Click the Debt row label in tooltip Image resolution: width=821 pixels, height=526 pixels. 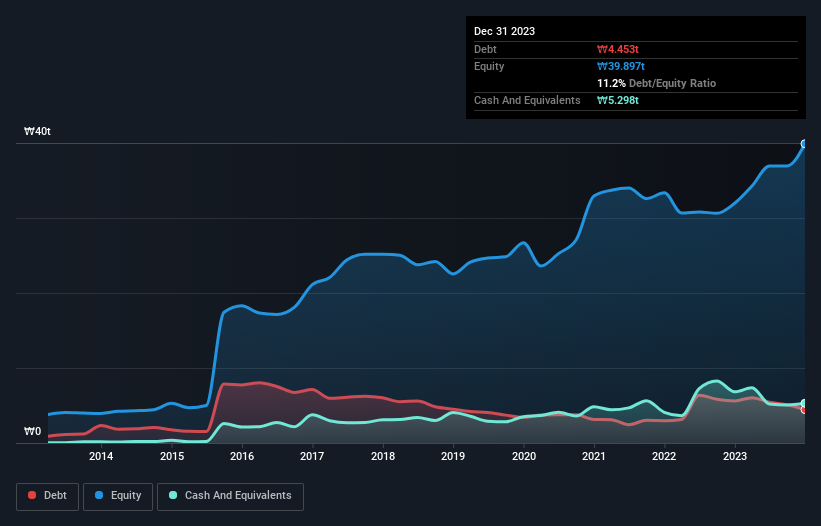(485, 49)
